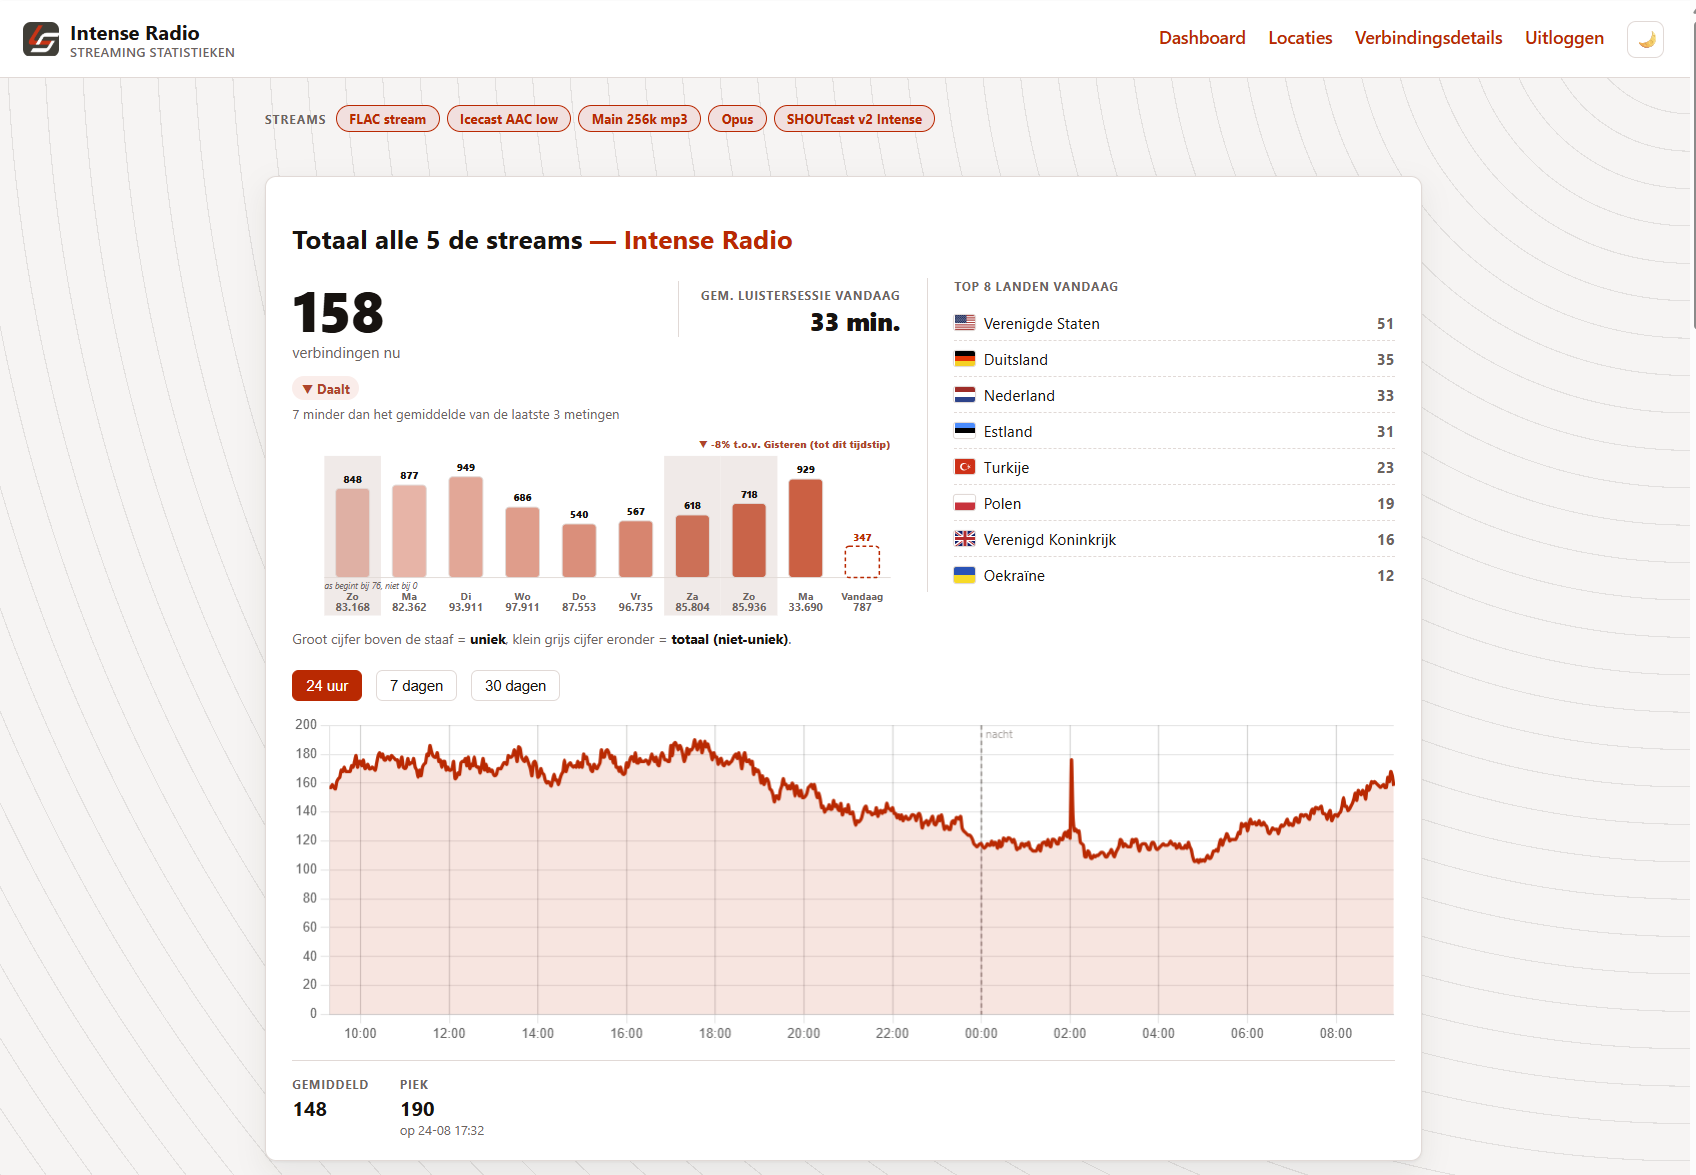Click the 158 connections count
The width and height of the screenshot is (1696, 1175).
coord(338,313)
